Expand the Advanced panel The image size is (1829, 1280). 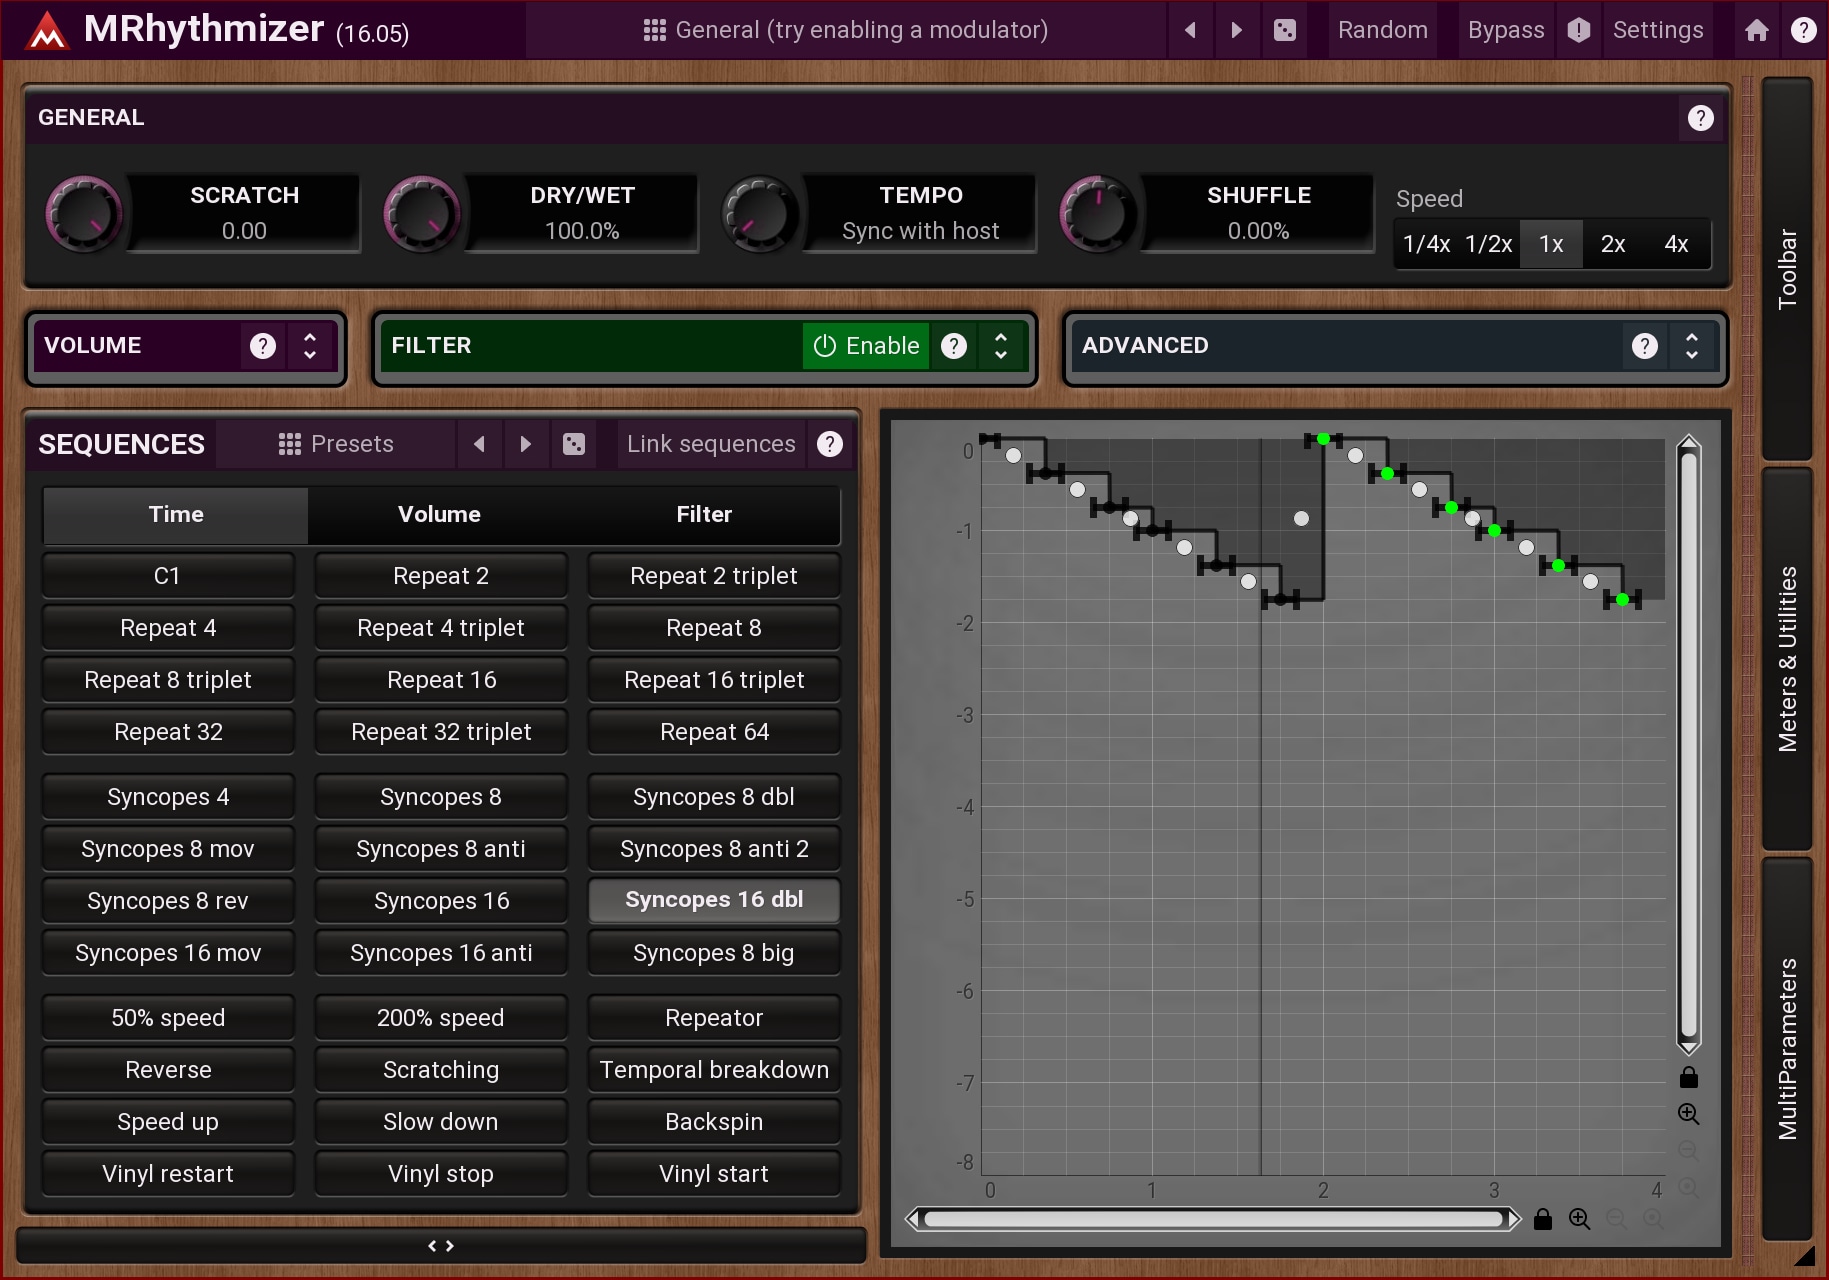1692,346
